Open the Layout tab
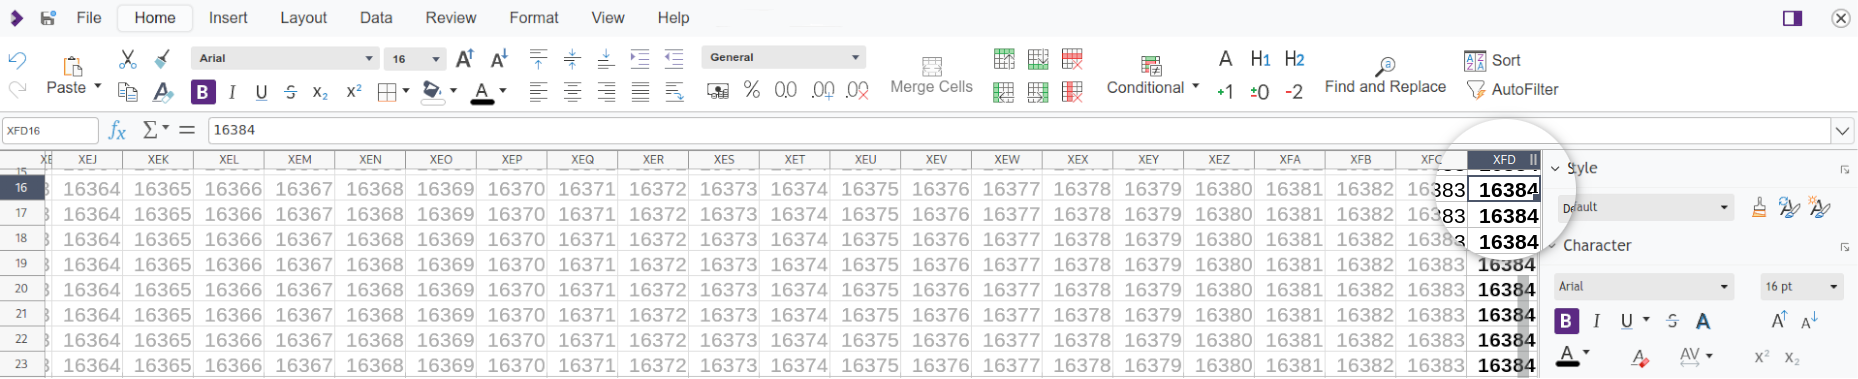 tap(303, 18)
